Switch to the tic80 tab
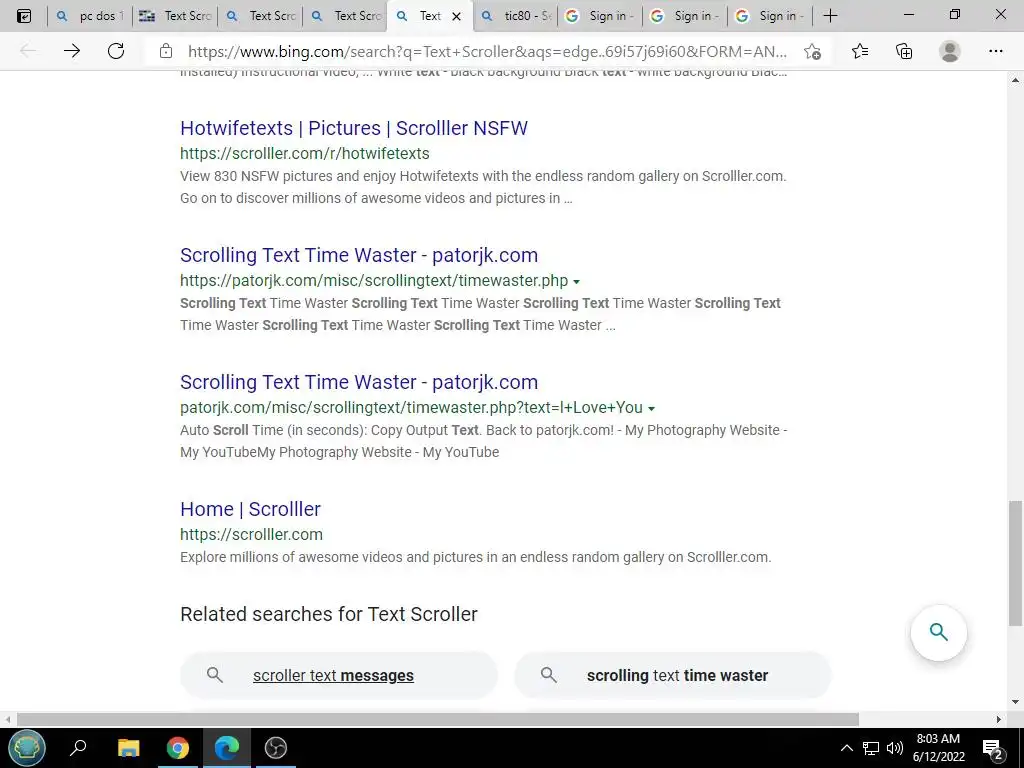This screenshot has height=768, width=1024. point(516,16)
